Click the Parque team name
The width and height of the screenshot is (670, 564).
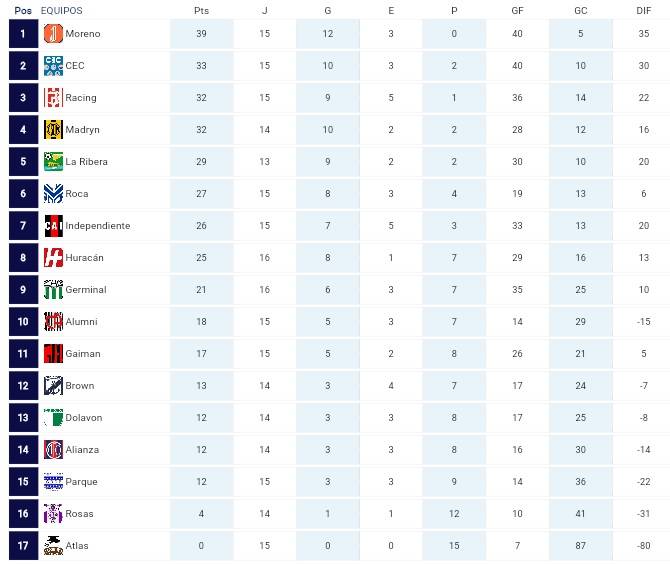82,482
